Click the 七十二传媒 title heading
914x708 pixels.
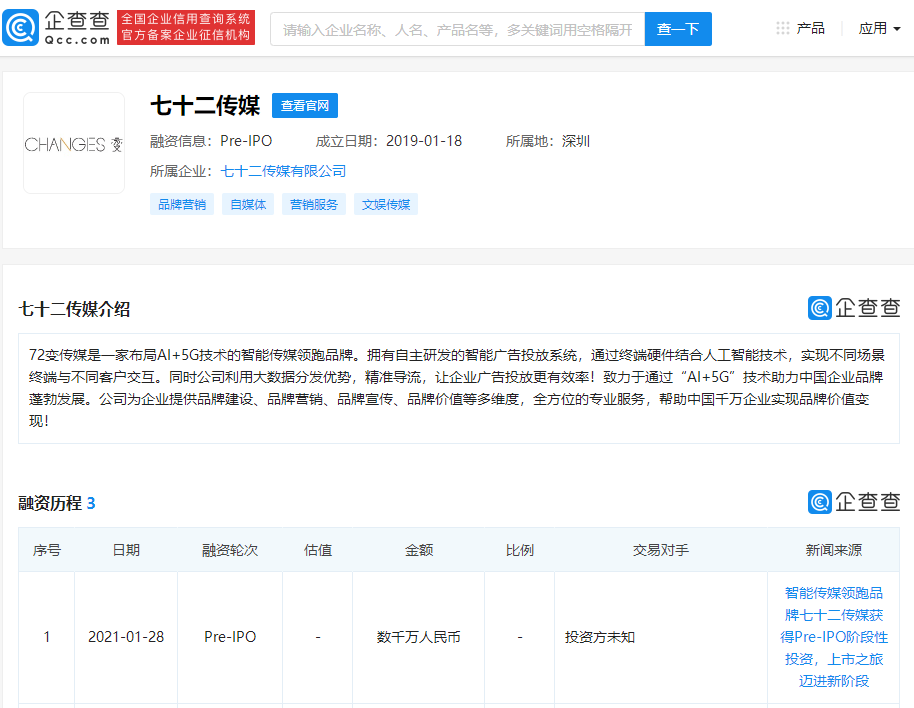[205, 105]
